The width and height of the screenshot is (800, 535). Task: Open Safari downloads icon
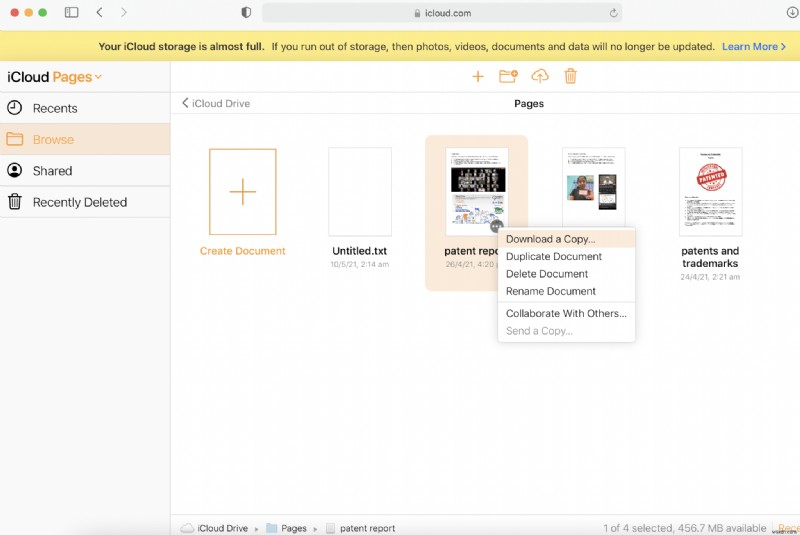coord(792,13)
